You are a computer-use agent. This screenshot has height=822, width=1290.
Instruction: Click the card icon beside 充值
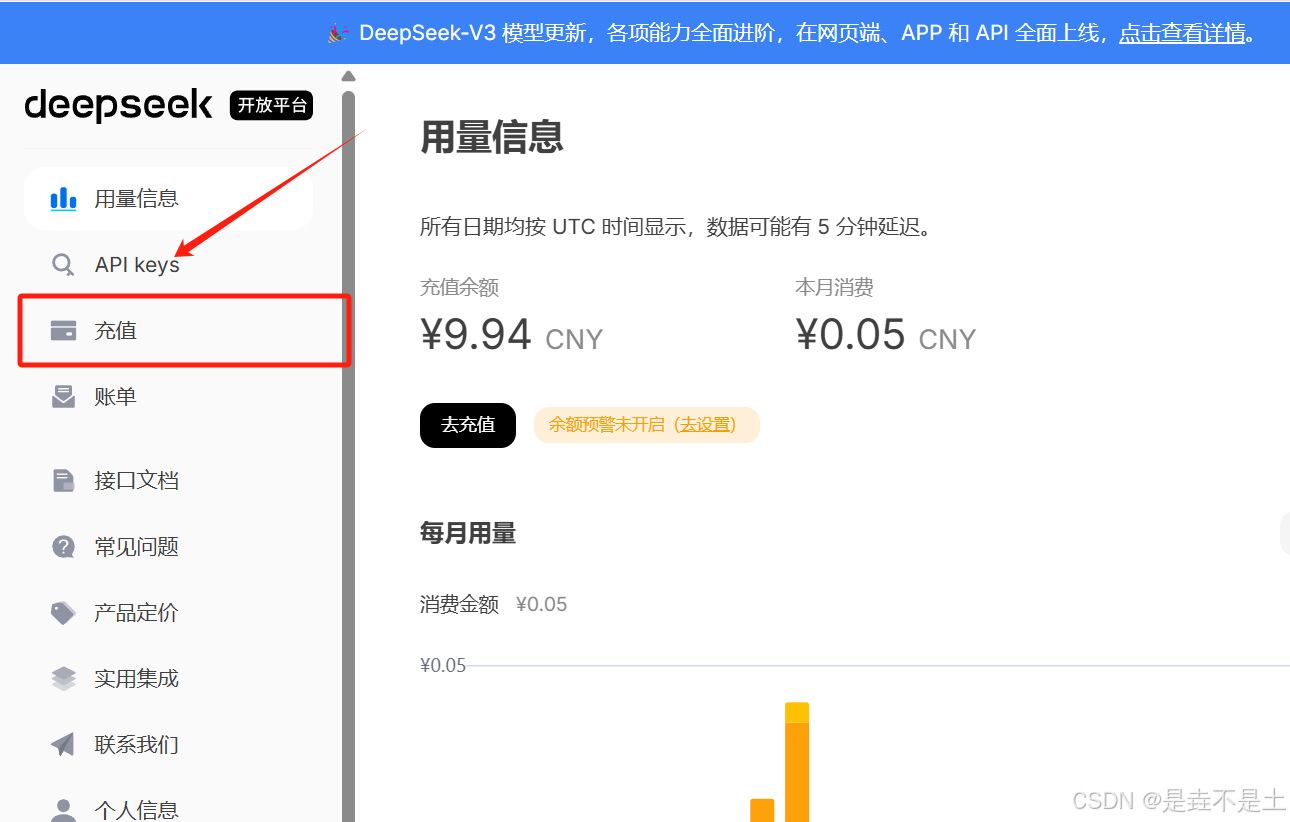click(63, 331)
